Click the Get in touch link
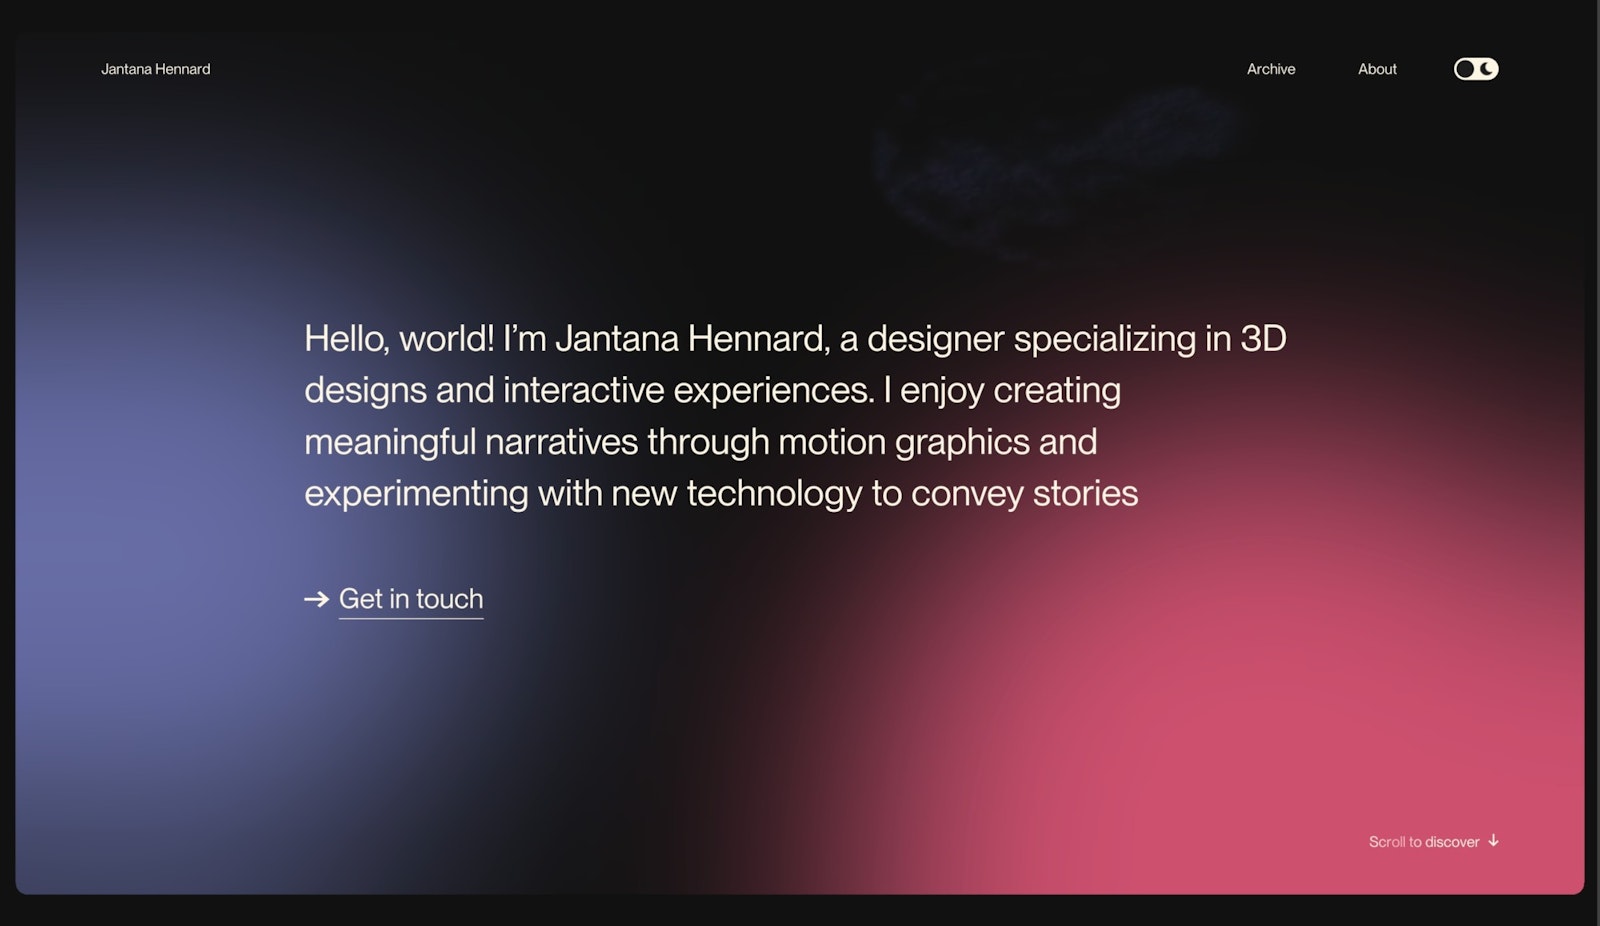This screenshot has height=926, width=1600. pos(411,599)
